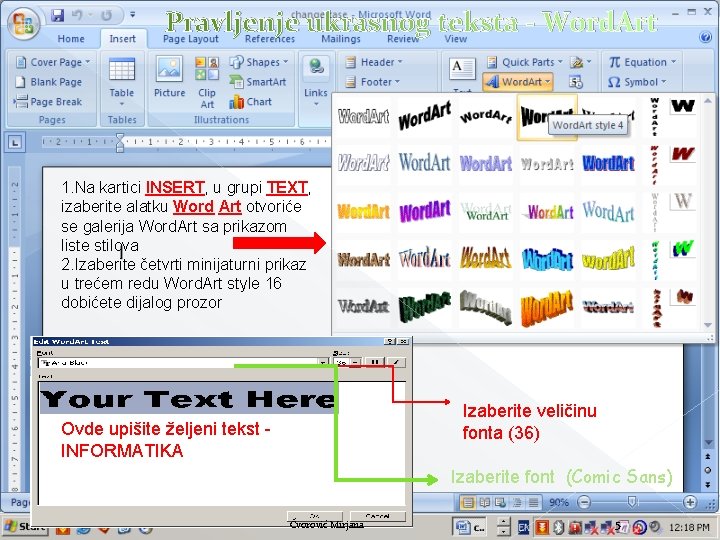Click the Text Box icon in Text group
The height and width of the screenshot is (540, 720).
[x=462, y=69]
